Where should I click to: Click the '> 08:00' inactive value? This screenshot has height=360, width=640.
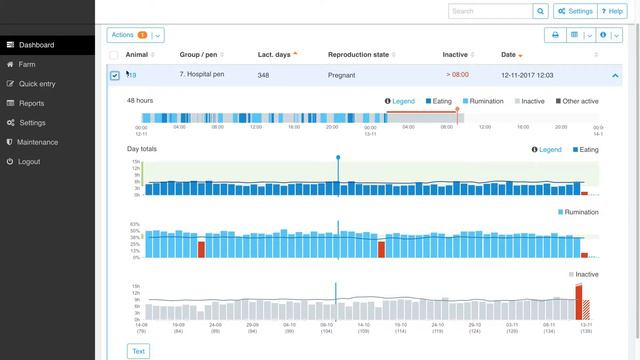457,75
